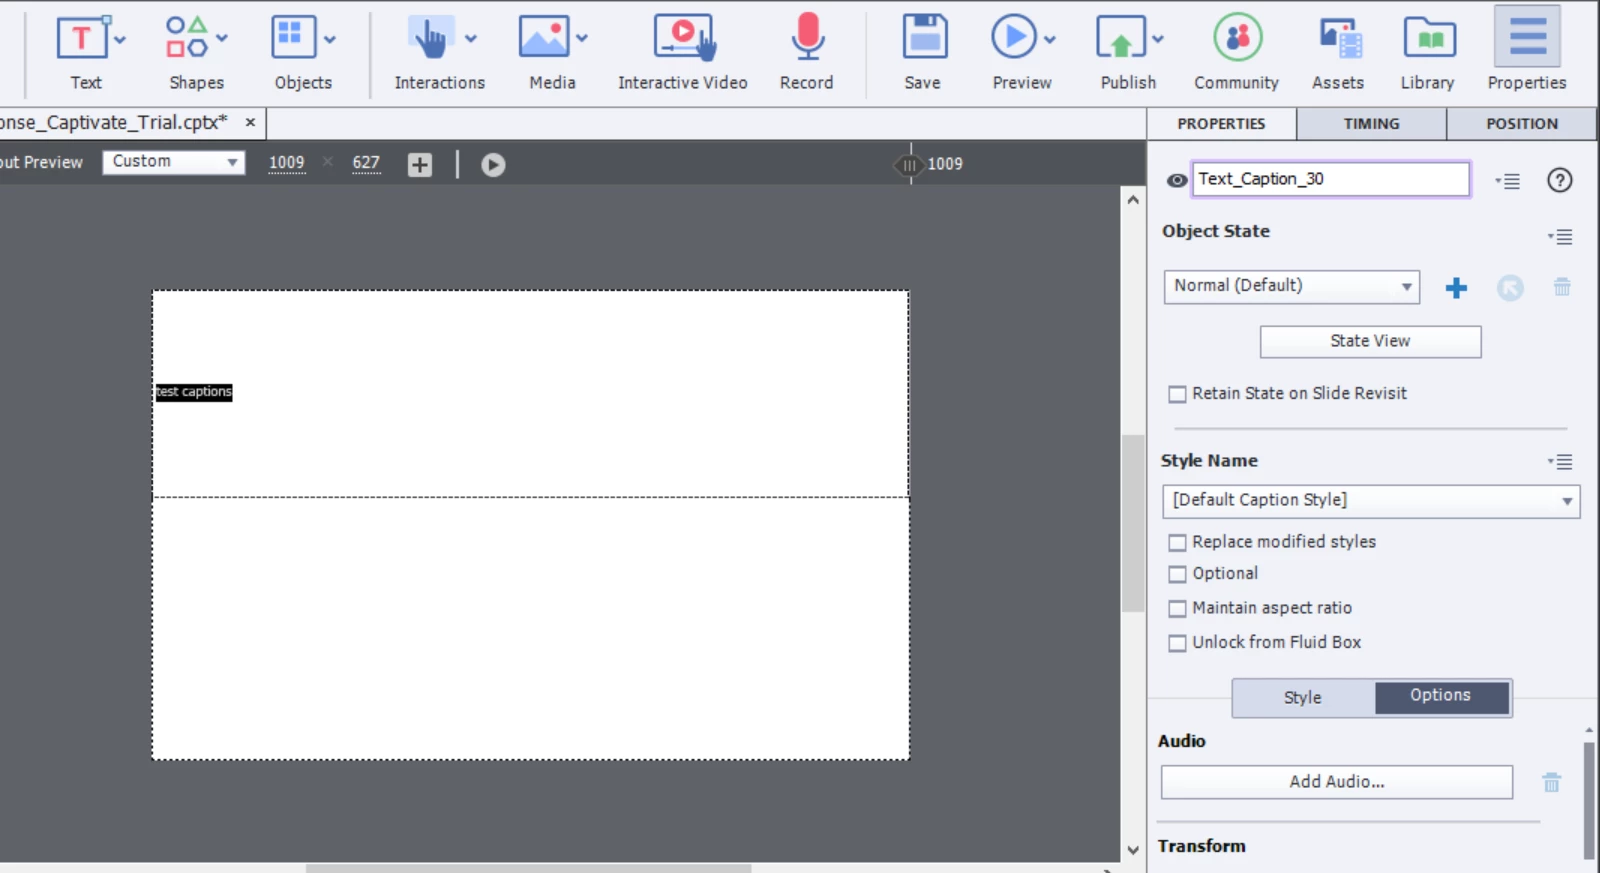Expand the Preview dropdown arrow
This screenshot has height=873, width=1600.
(x=1050, y=39)
